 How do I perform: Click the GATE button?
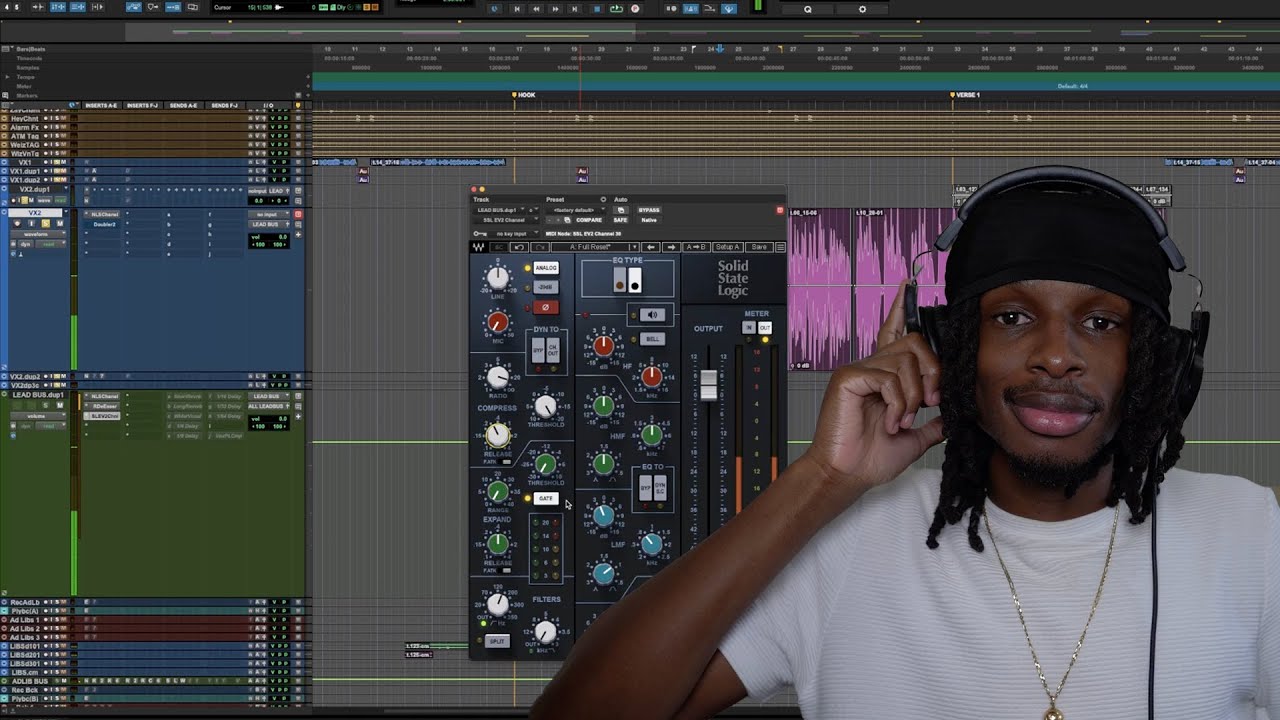pos(546,498)
